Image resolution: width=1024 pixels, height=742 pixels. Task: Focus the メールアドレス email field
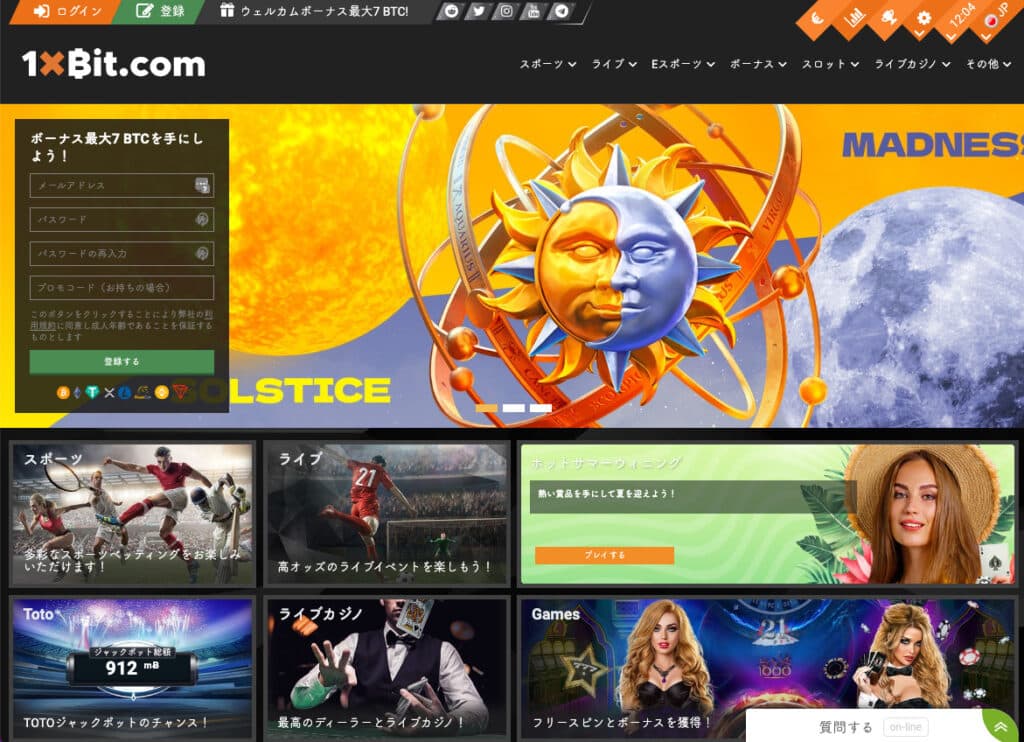pyautogui.click(x=121, y=186)
